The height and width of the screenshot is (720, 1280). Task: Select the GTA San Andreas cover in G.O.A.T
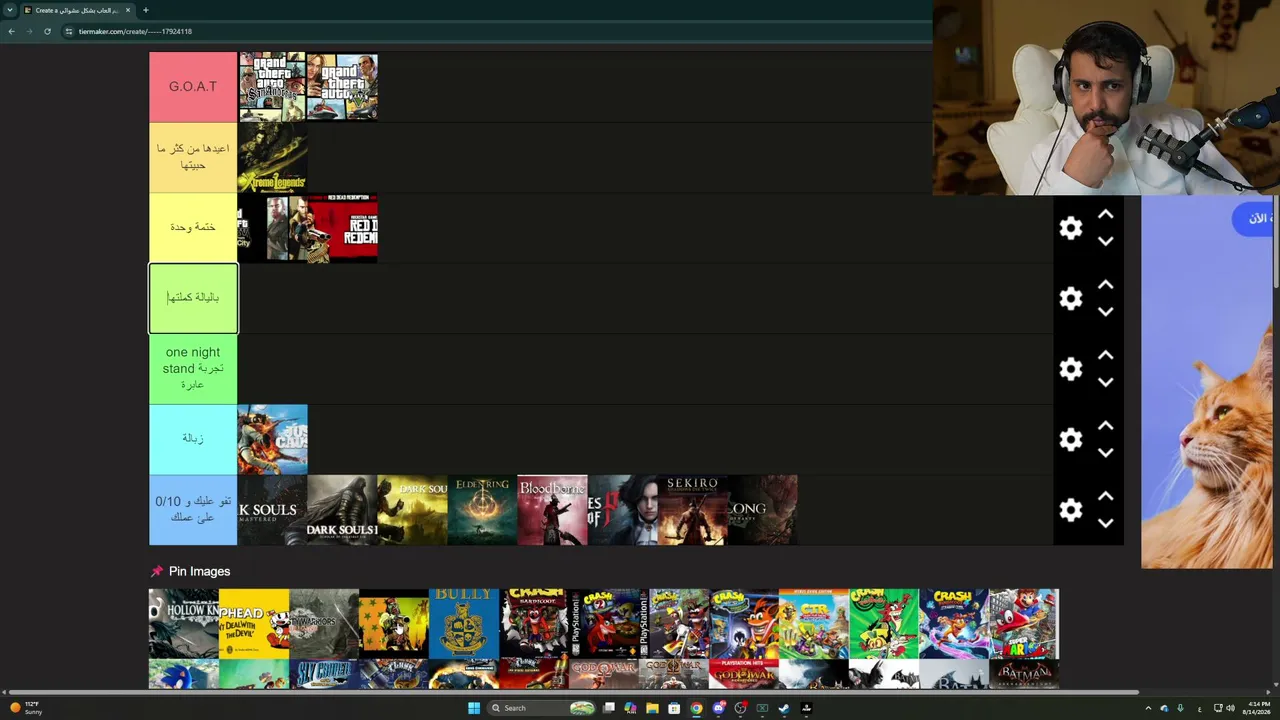click(x=272, y=87)
